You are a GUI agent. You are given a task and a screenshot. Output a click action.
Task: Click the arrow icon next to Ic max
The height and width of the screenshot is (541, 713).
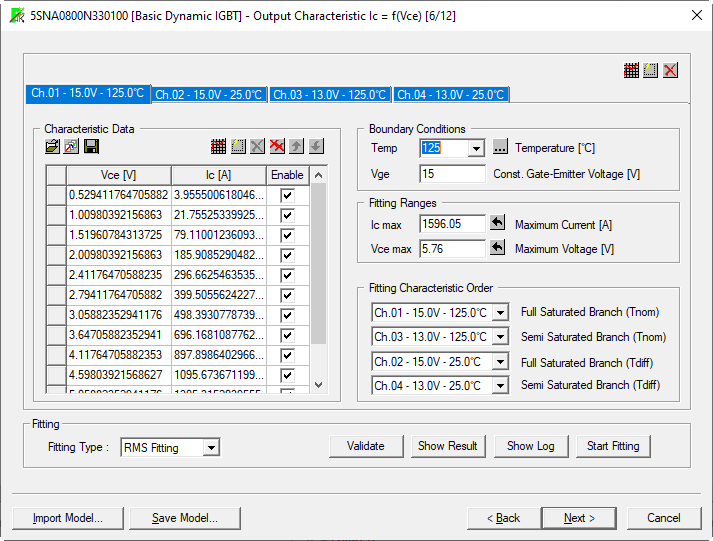tap(497, 224)
